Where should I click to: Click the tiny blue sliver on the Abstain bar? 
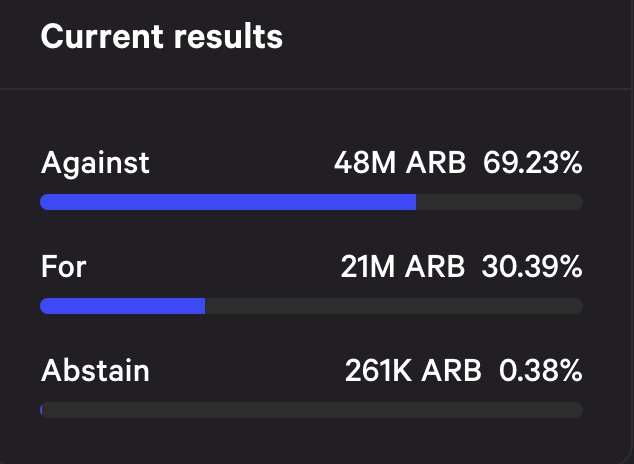pos(42,410)
